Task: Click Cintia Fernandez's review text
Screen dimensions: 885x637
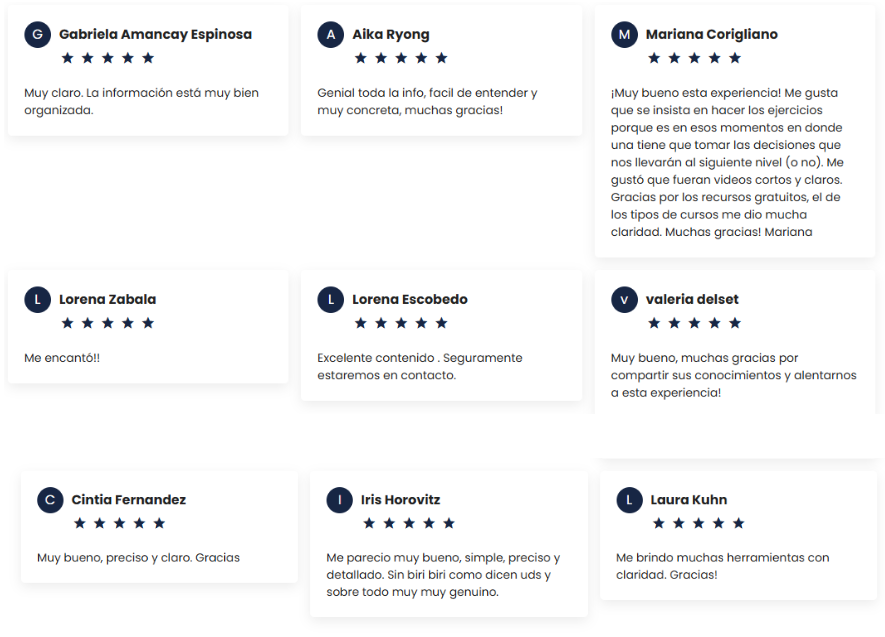Action: point(138,558)
